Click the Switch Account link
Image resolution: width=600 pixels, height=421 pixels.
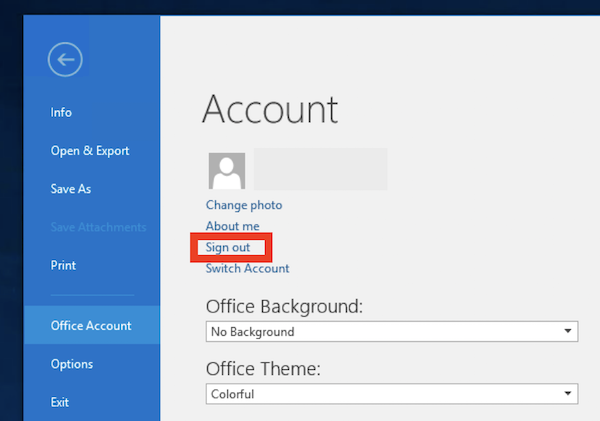coord(247,268)
